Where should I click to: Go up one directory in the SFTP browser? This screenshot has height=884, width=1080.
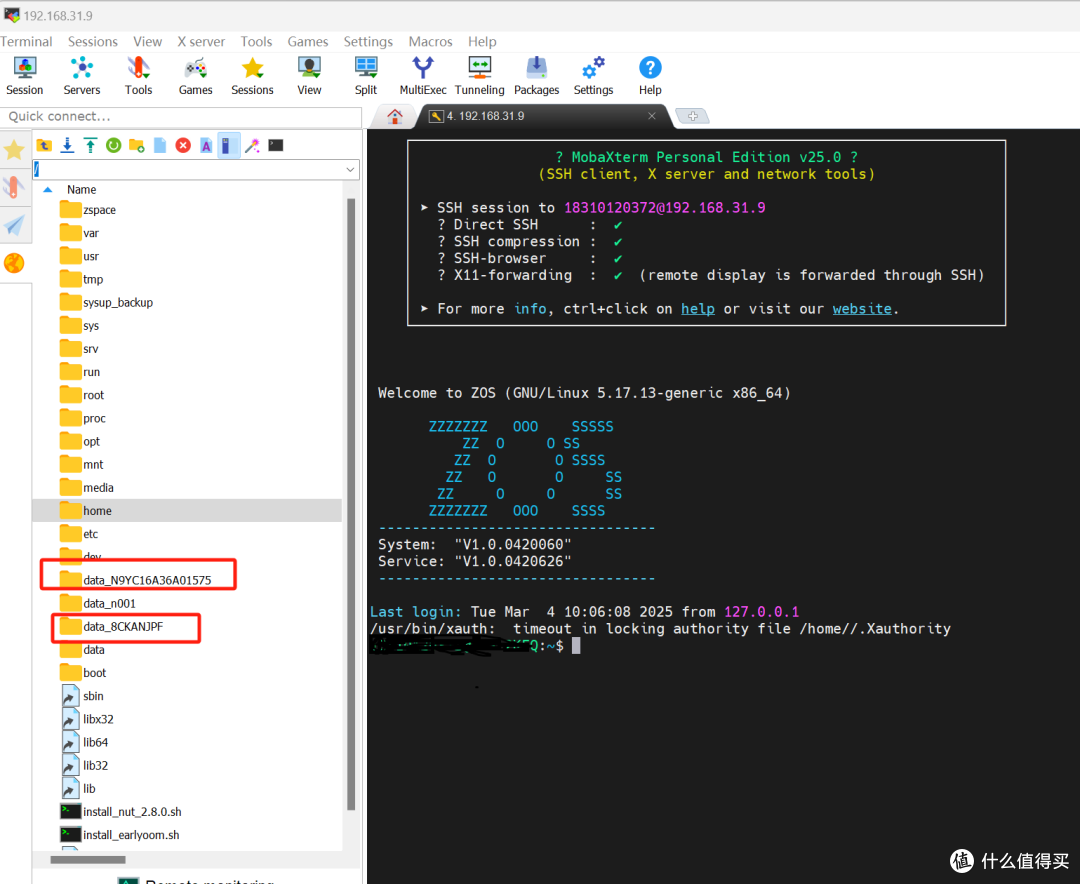tap(43, 145)
